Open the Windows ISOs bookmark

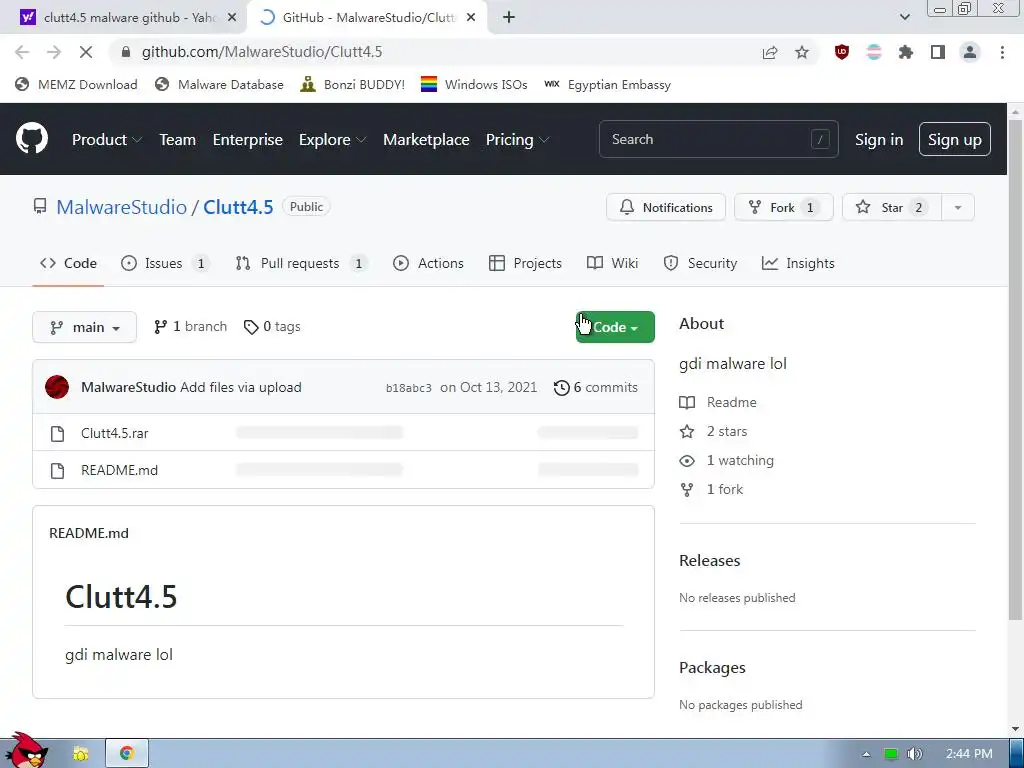[474, 84]
